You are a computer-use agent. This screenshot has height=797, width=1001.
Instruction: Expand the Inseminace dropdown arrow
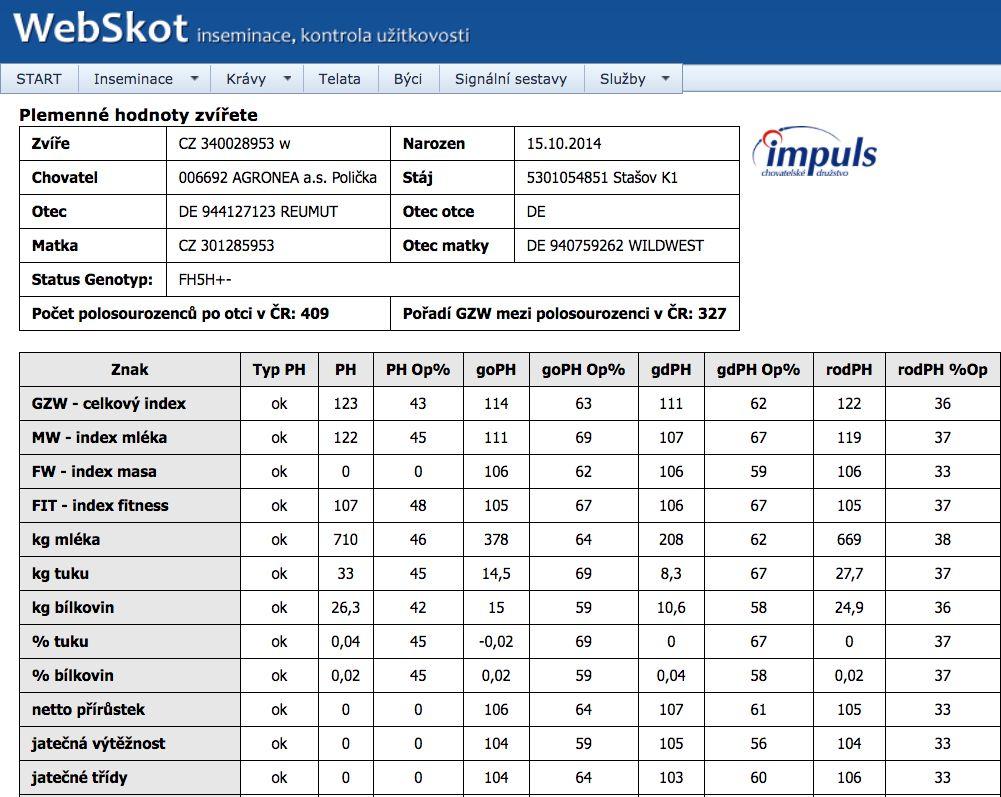pyautogui.click(x=195, y=79)
